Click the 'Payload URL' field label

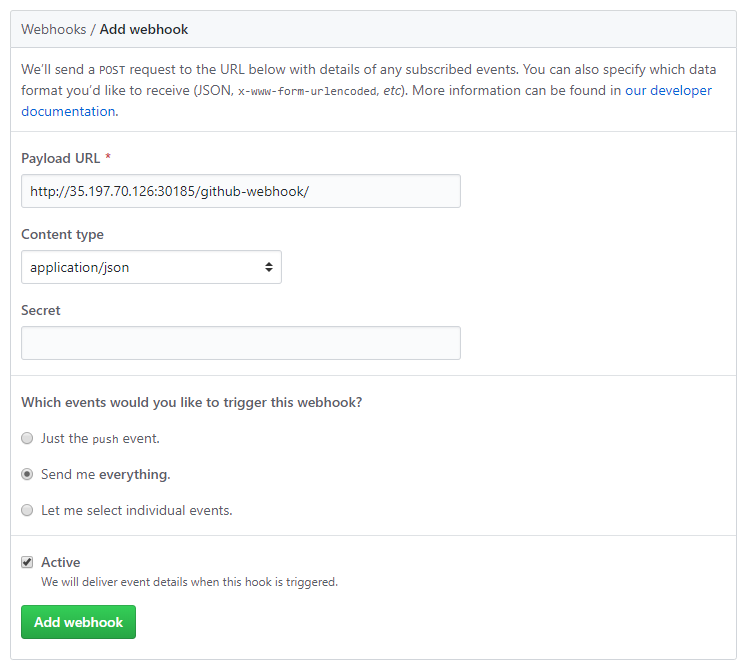61,158
